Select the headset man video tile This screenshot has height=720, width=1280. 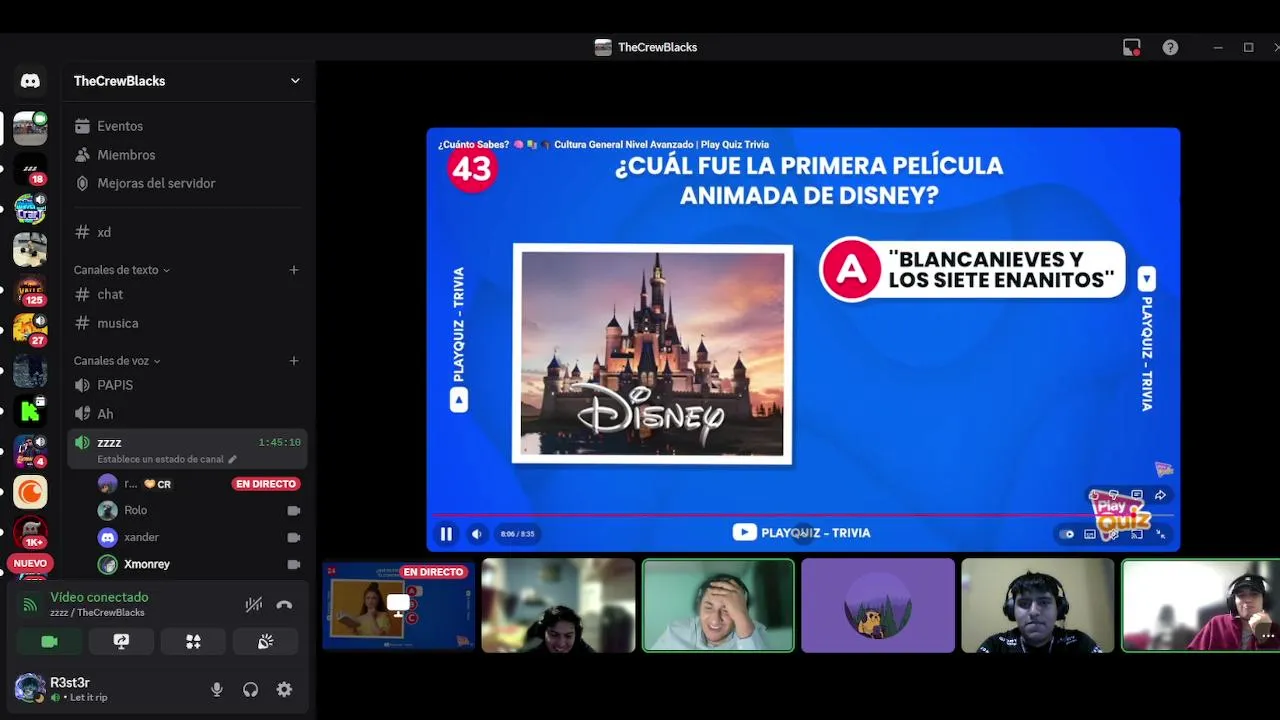tap(1038, 606)
